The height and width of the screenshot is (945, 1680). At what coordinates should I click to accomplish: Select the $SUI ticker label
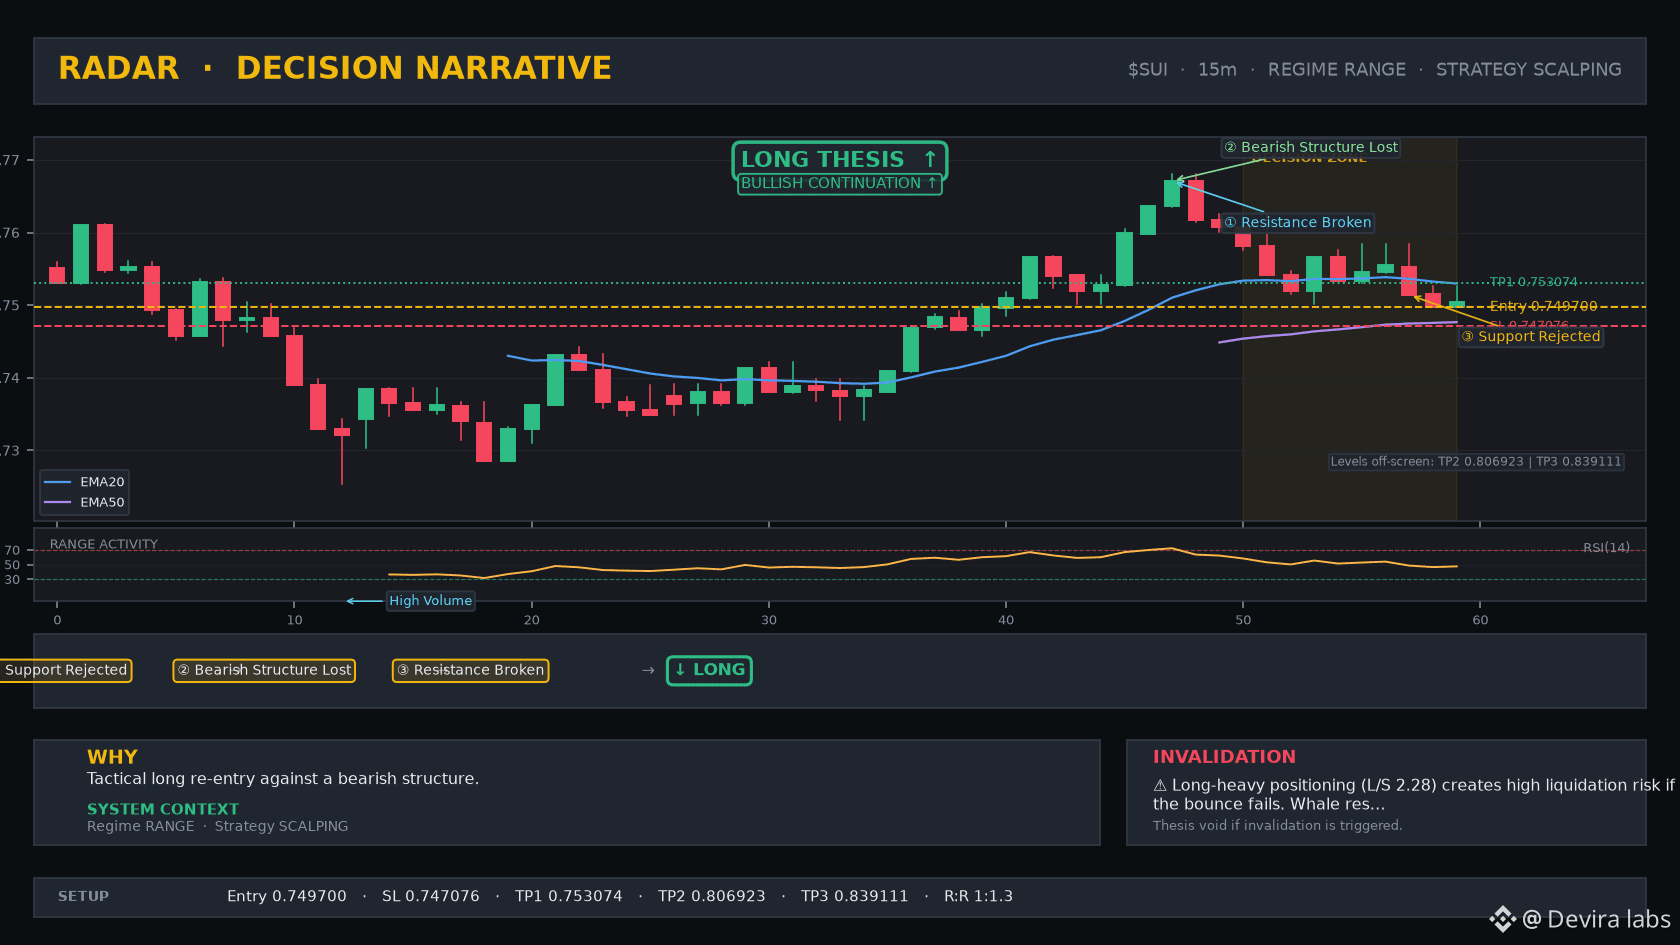(x=1147, y=70)
